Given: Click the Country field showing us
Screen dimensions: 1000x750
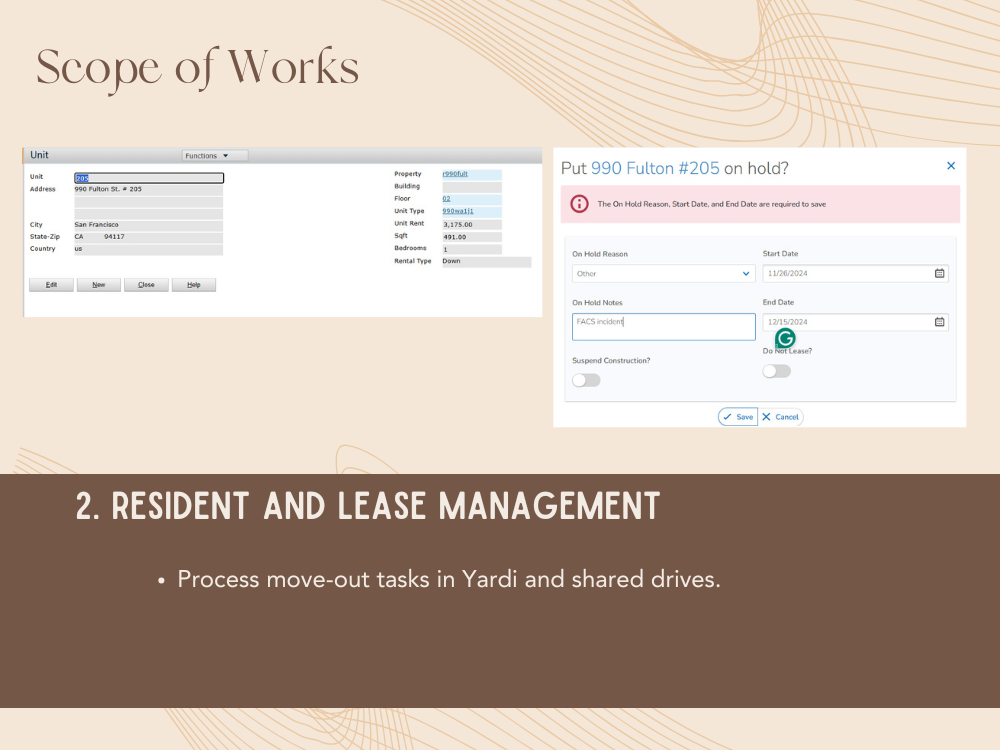Looking at the screenshot, I should coord(149,249).
